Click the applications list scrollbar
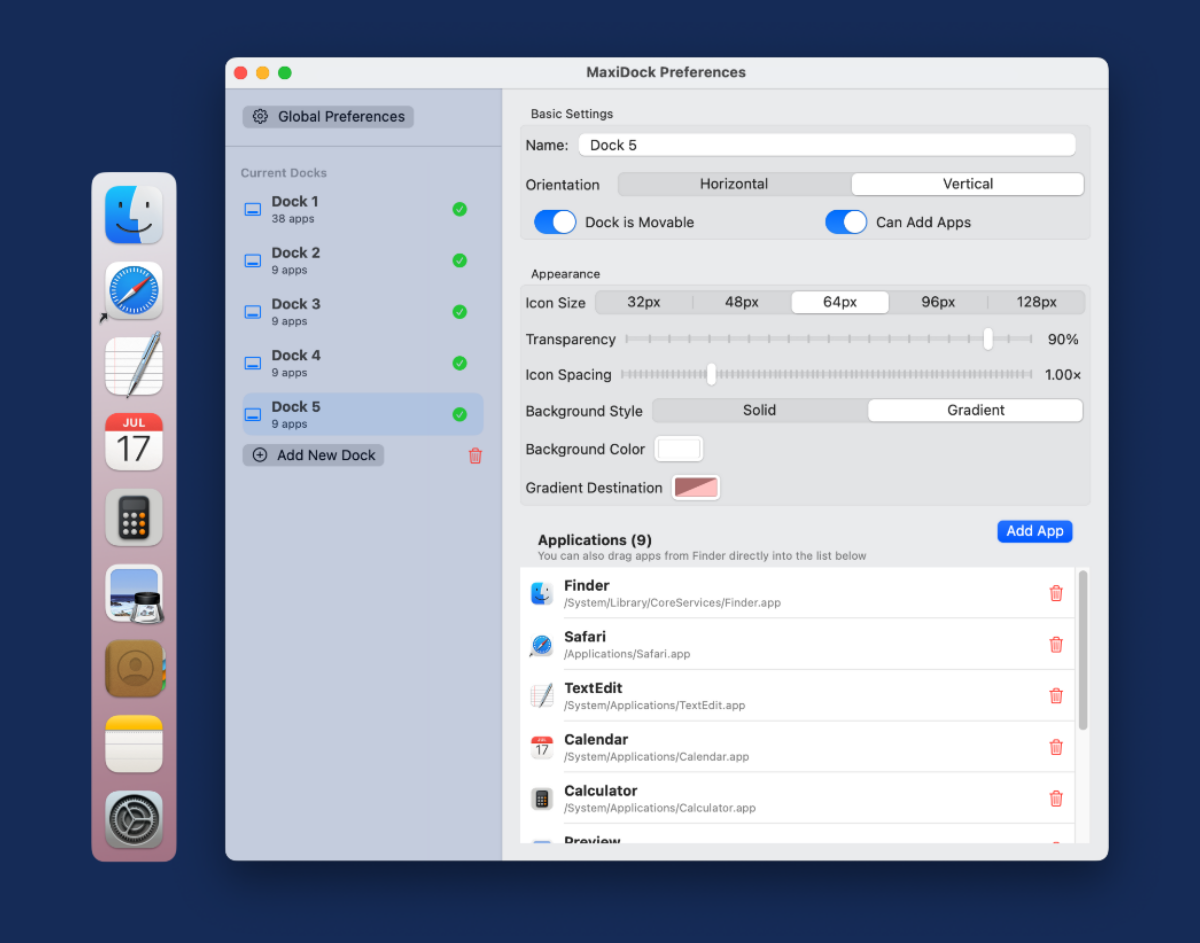 coord(1083,650)
